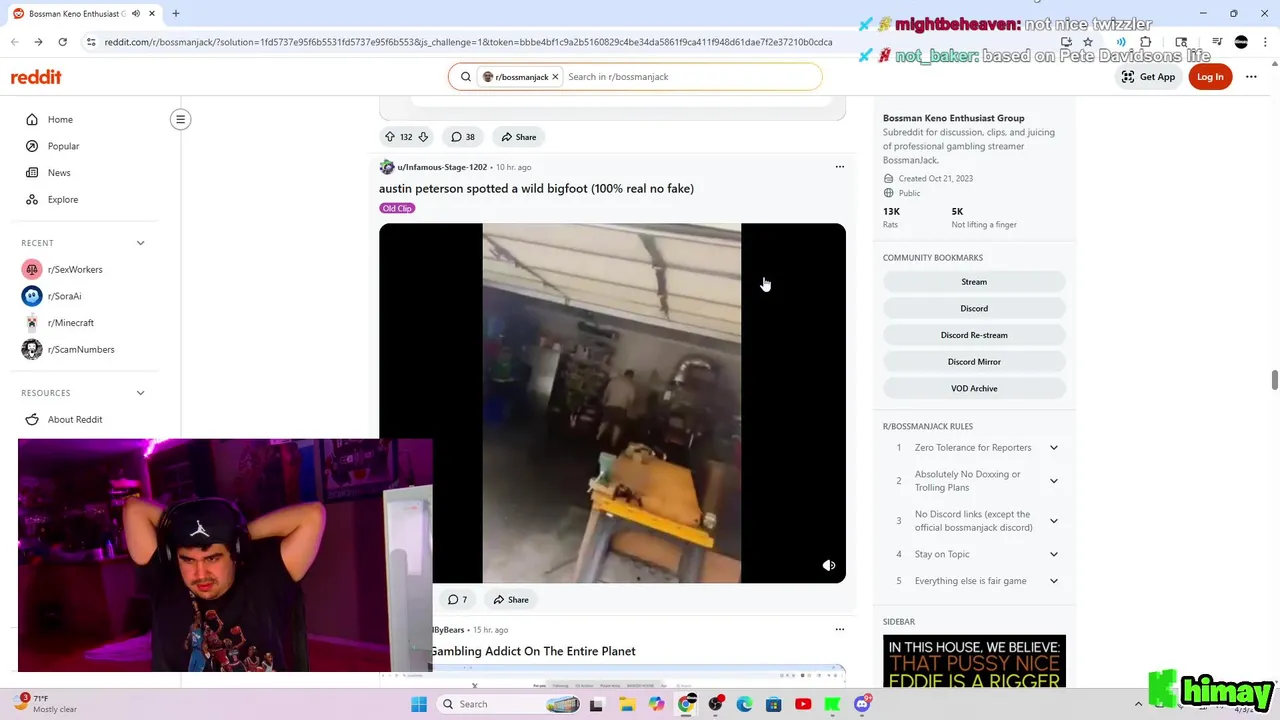Image resolution: width=1280 pixels, height=720 pixels.
Task: Open the VOD Archive bookmark
Action: [x=974, y=389]
